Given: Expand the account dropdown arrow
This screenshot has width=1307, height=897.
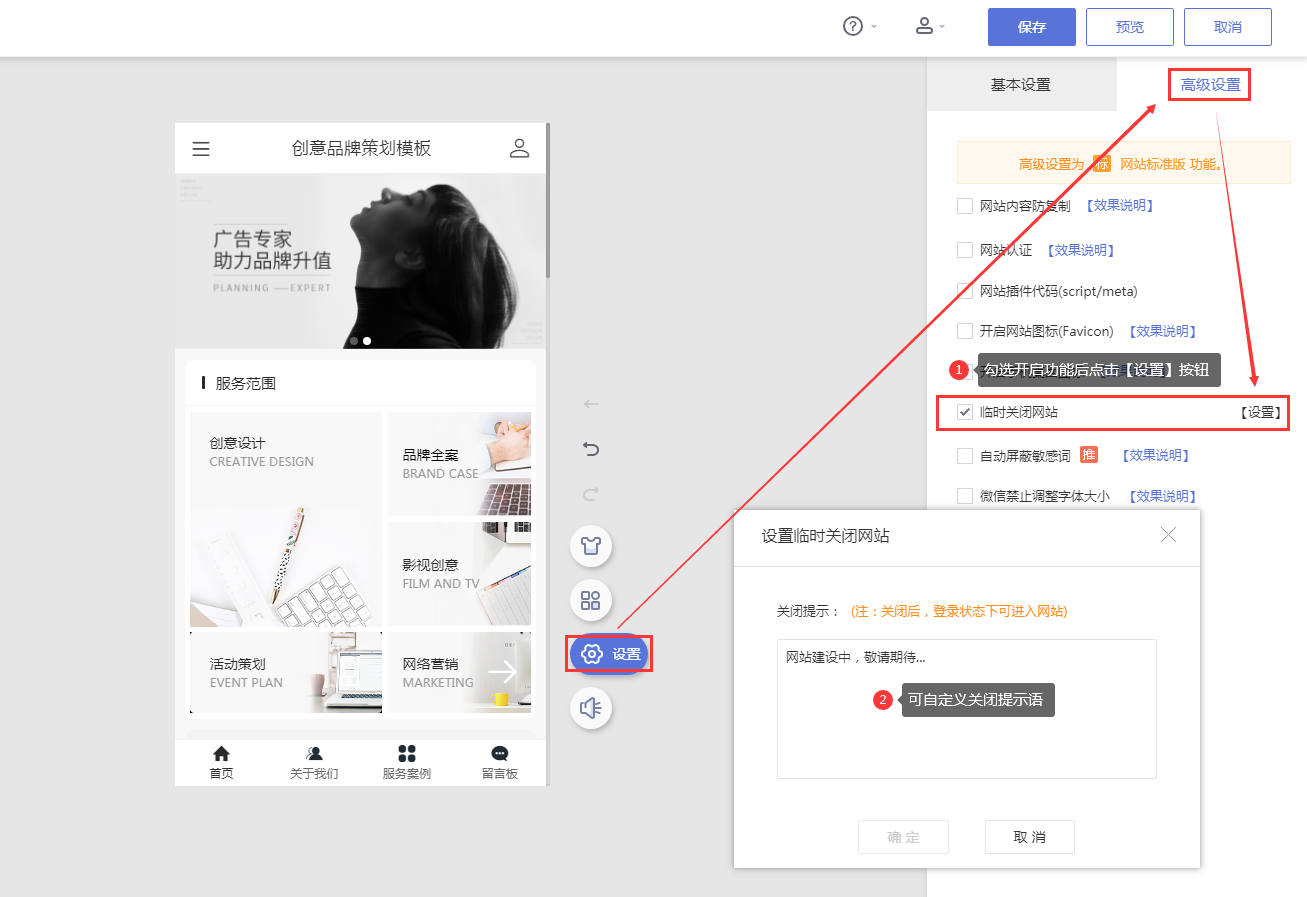Looking at the screenshot, I should 942,27.
